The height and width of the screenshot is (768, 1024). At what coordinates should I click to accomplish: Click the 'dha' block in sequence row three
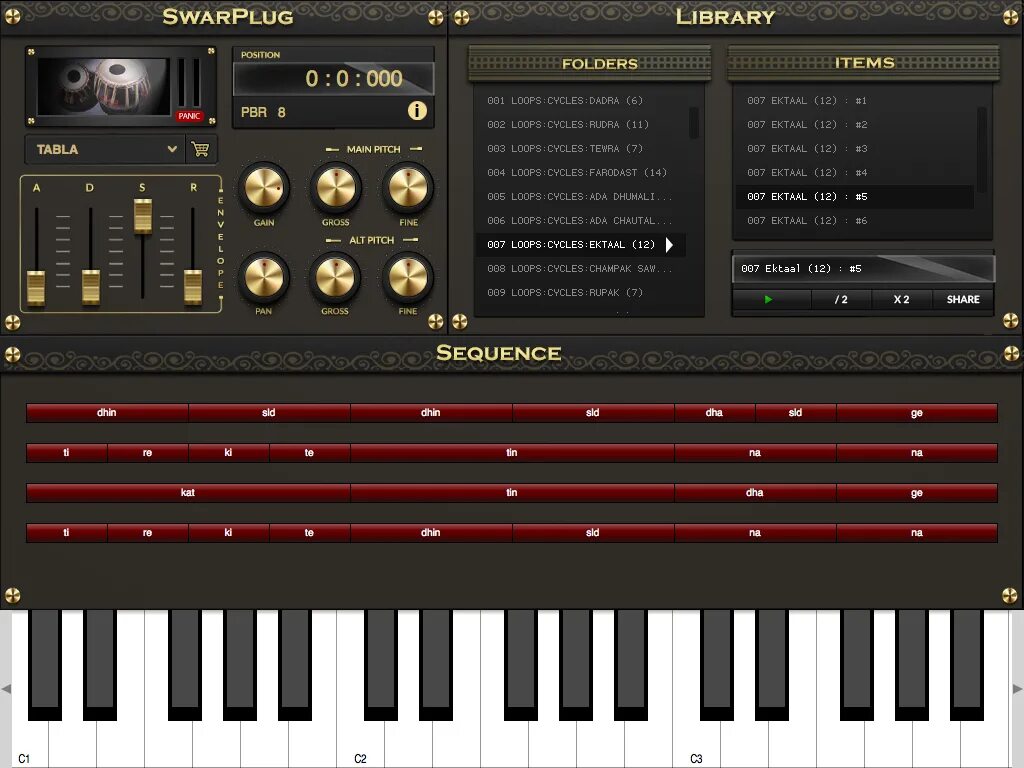pyautogui.click(x=755, y=492)
